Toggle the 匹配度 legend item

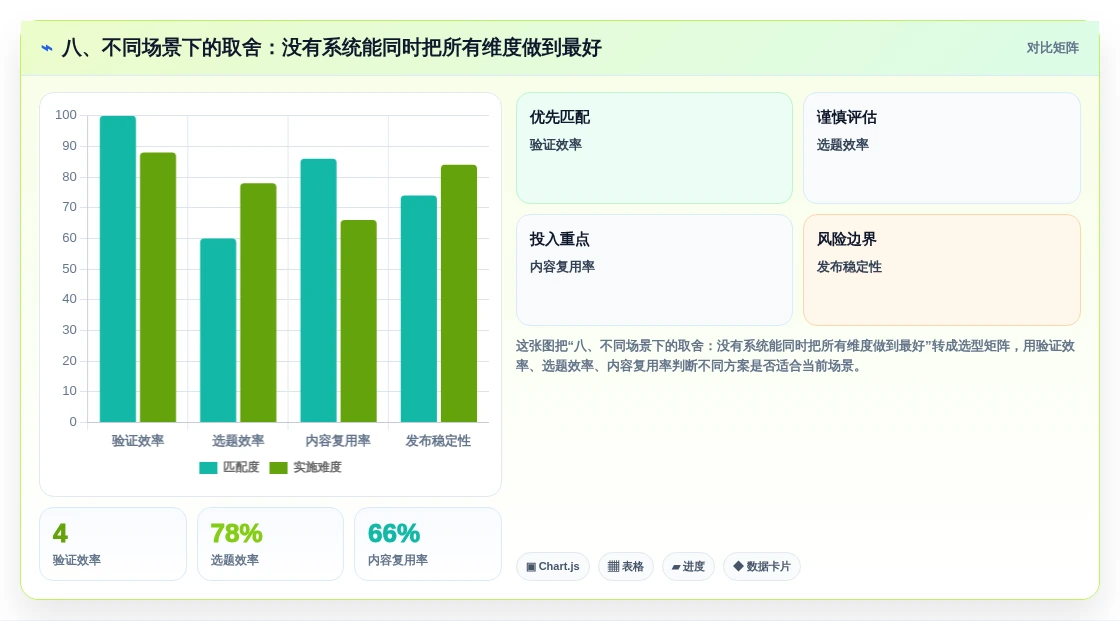click(229, 467)
